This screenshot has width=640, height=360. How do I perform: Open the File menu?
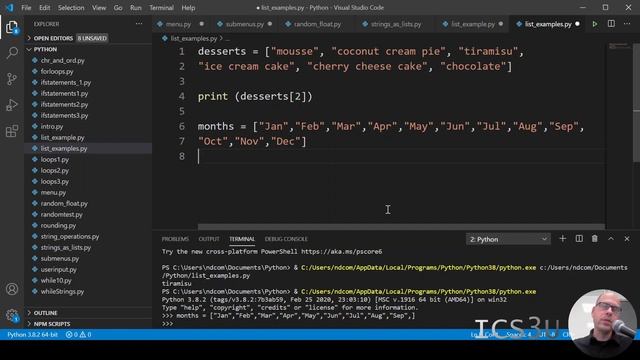[x=26, y=8]
